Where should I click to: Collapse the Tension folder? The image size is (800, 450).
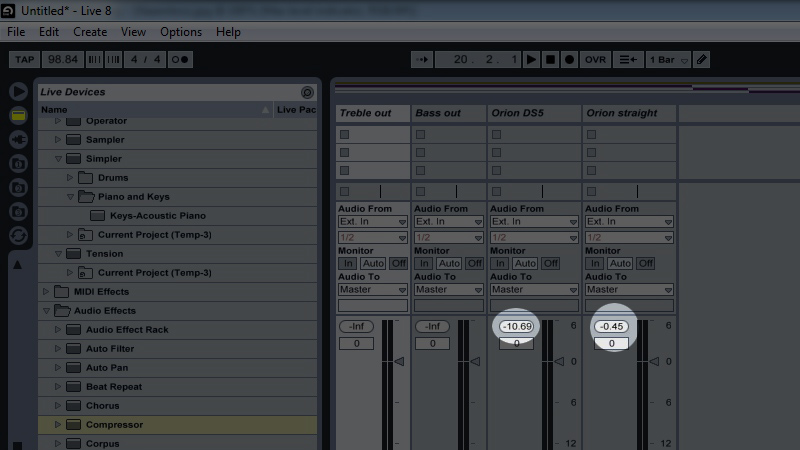[x=58, y=254]
